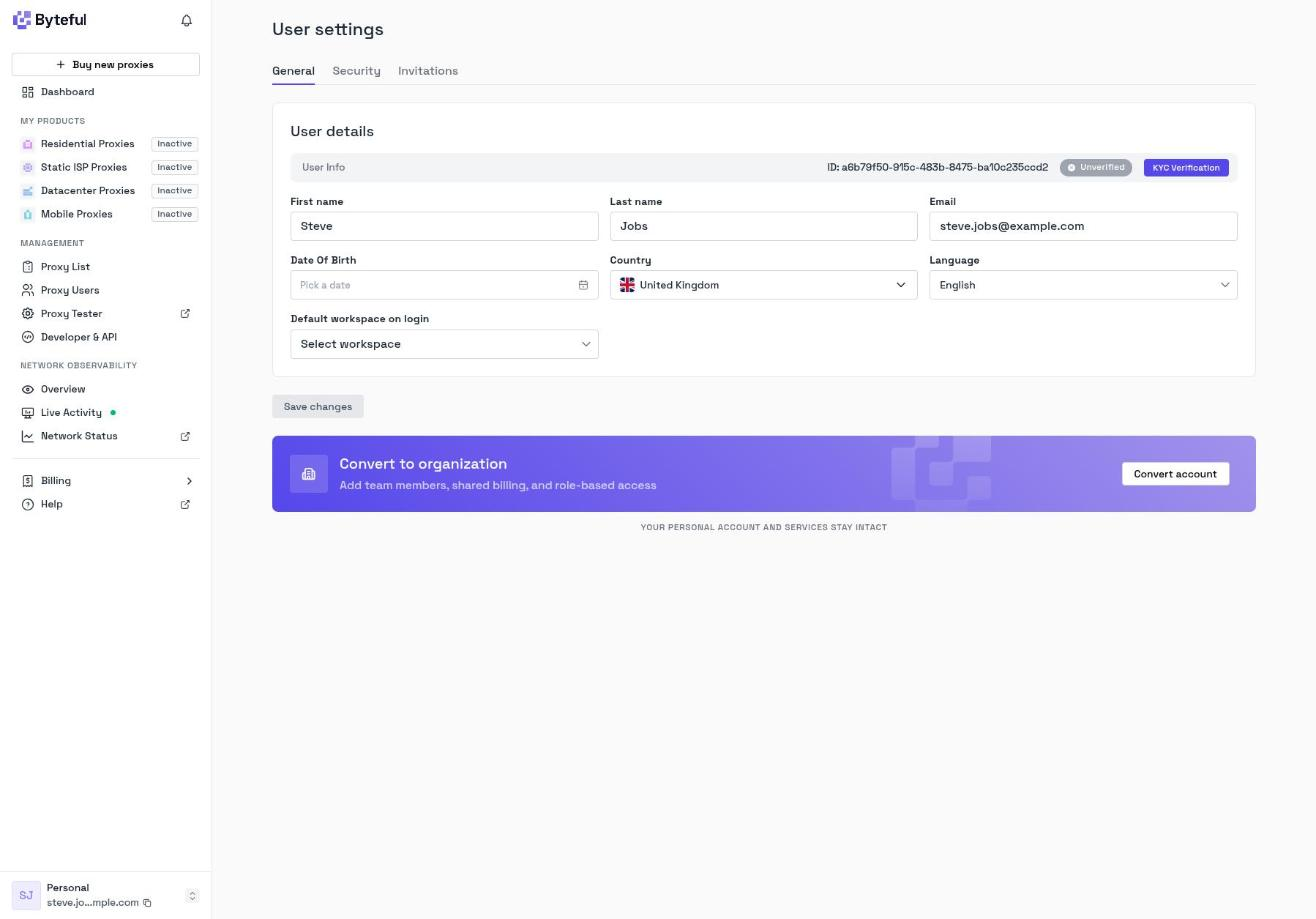Click the Billing document icon
Viewport: 1316px width, 919px height.
click(28, 481)
